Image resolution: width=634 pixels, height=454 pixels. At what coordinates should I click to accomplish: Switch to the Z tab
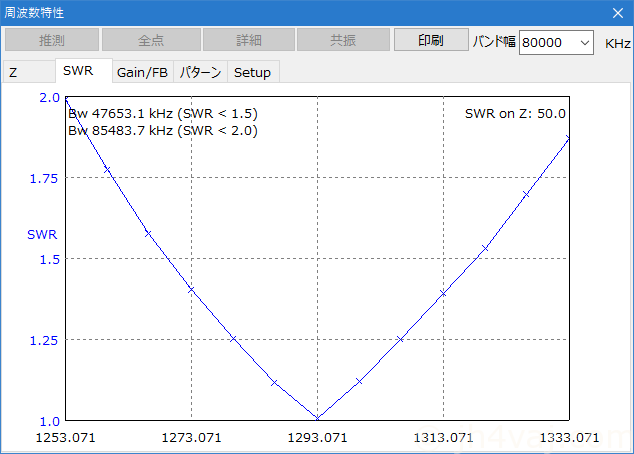tap(29, 72)
